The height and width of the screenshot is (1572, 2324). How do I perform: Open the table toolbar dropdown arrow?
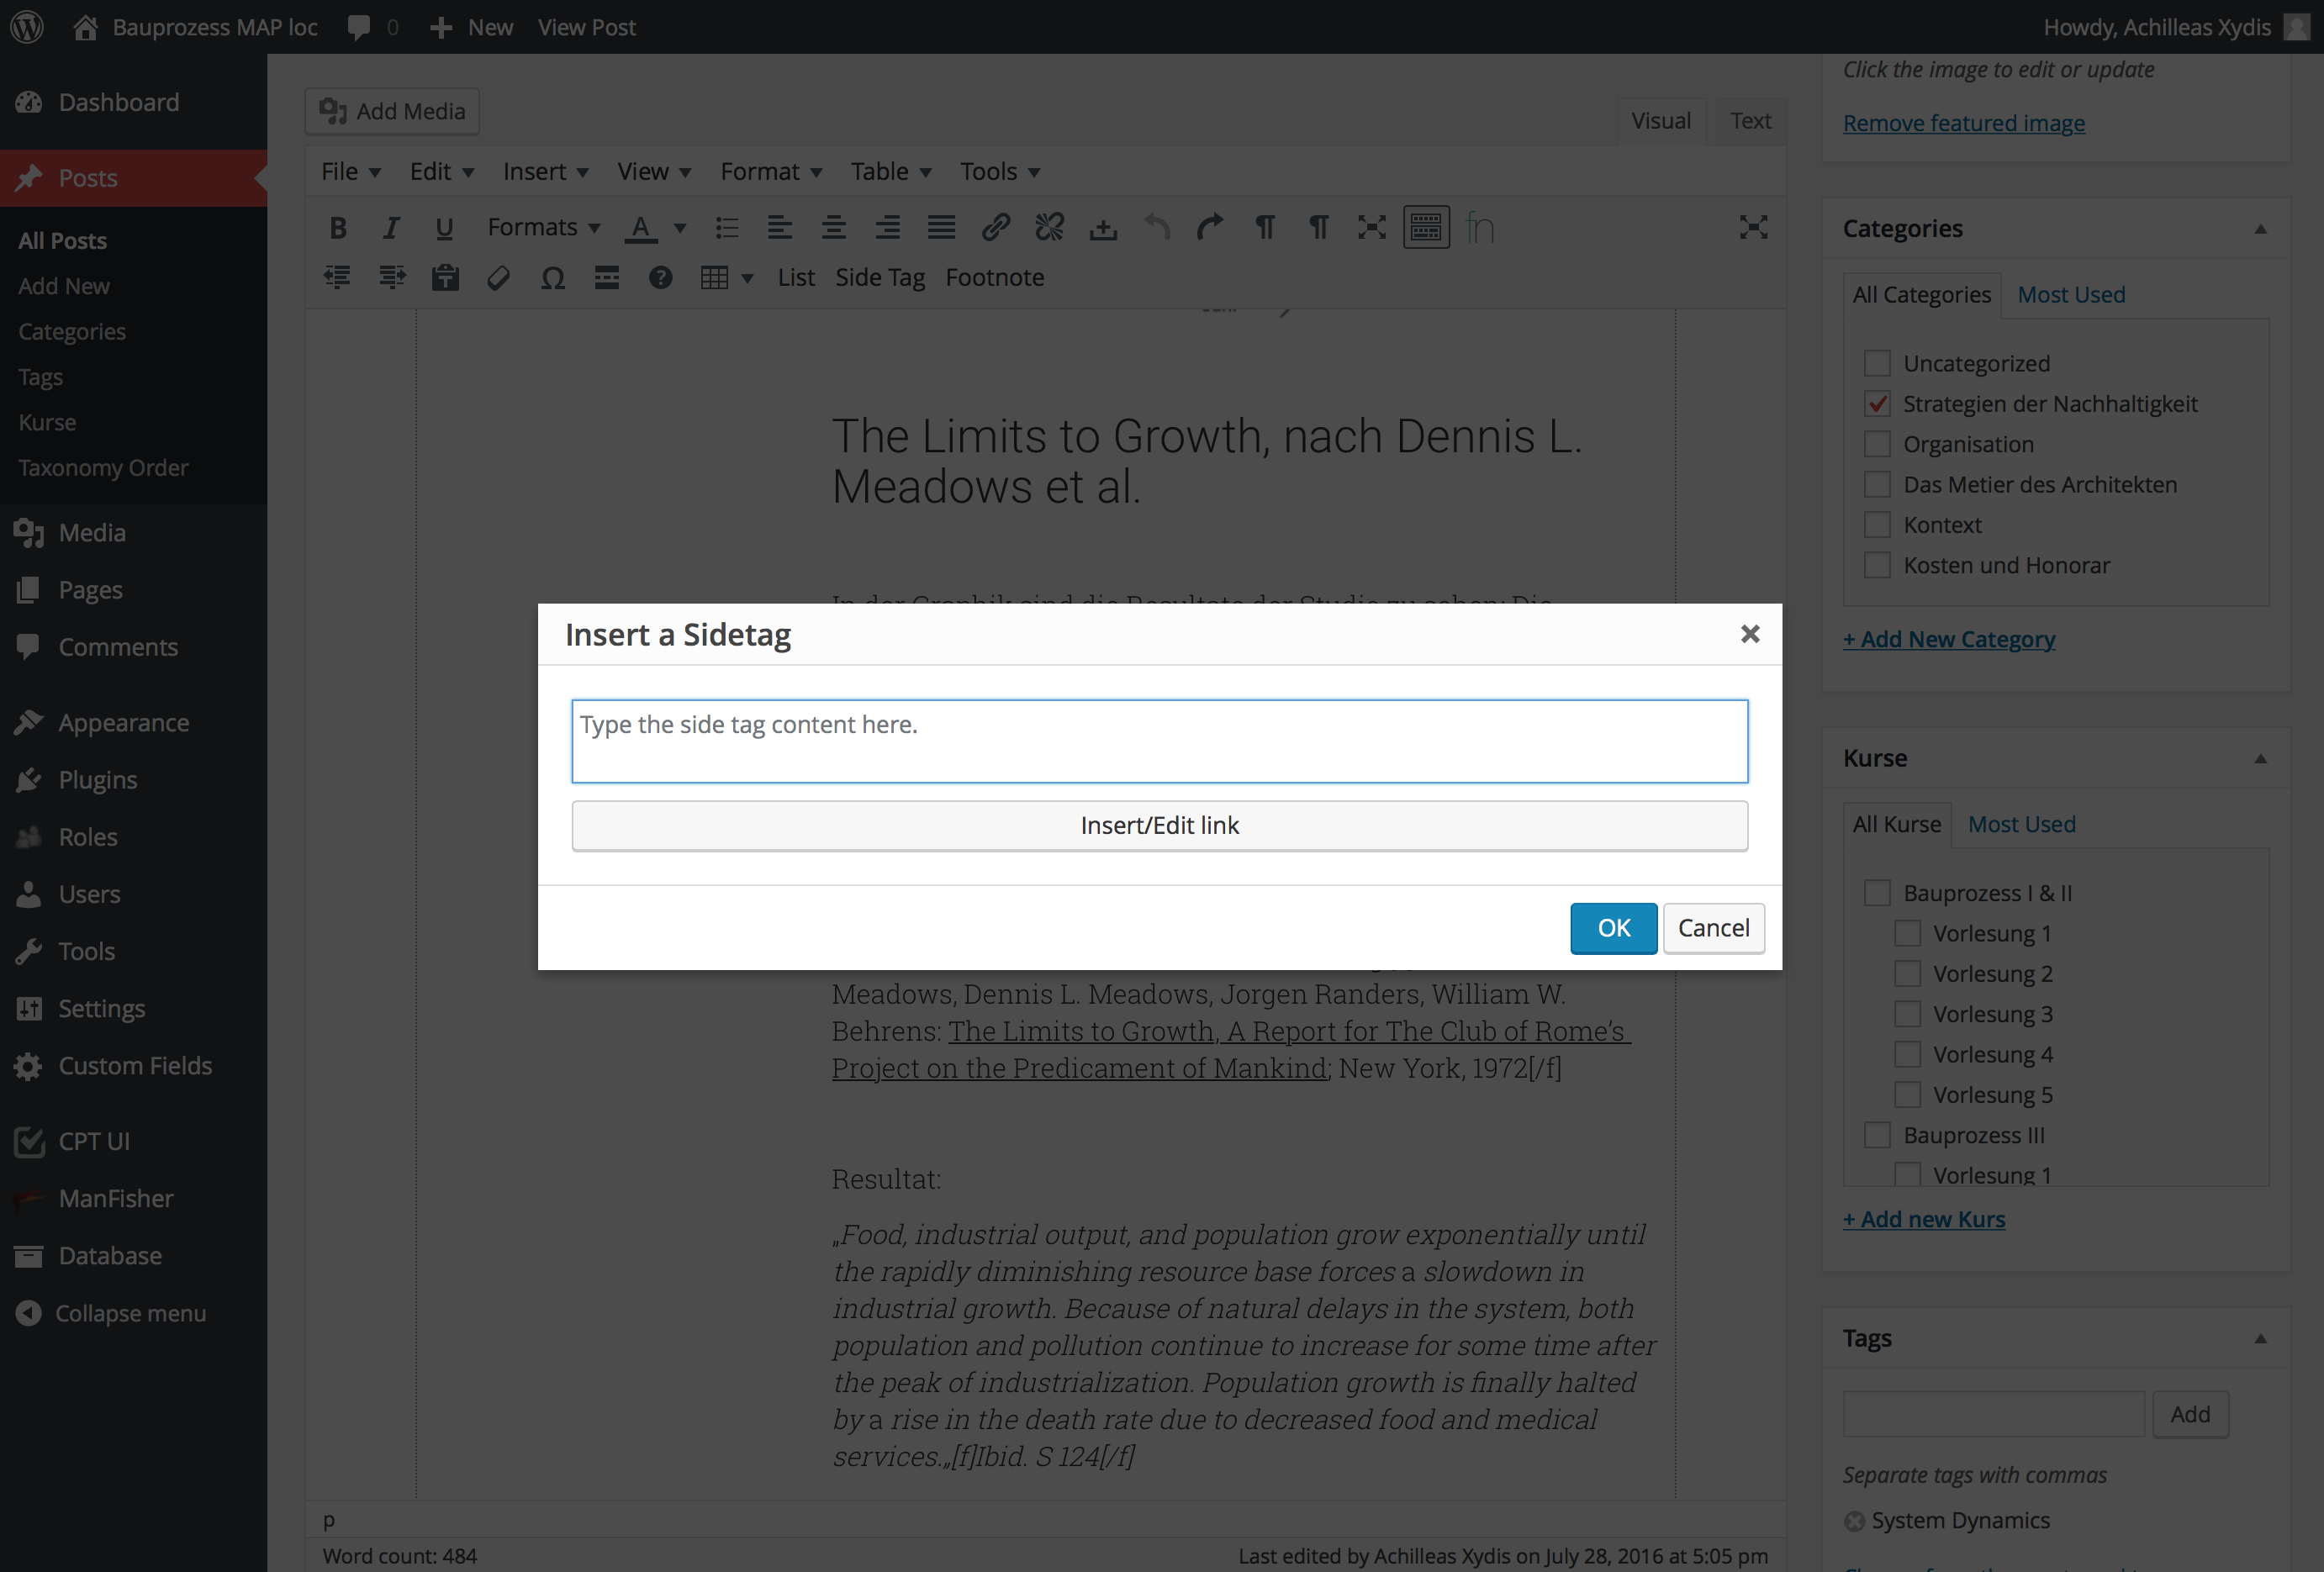pos(747,278)
